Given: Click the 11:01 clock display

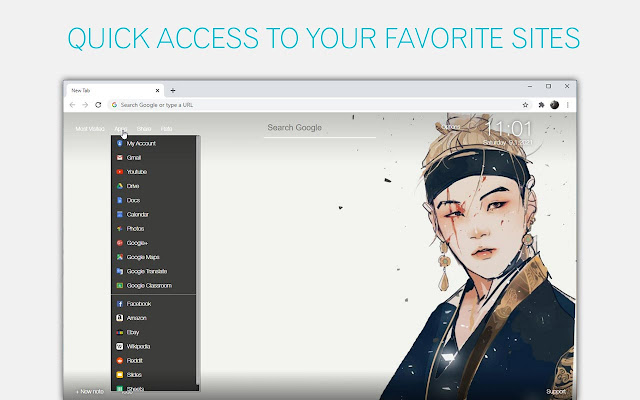Looking at the screenshot, I should pos(509,129).
